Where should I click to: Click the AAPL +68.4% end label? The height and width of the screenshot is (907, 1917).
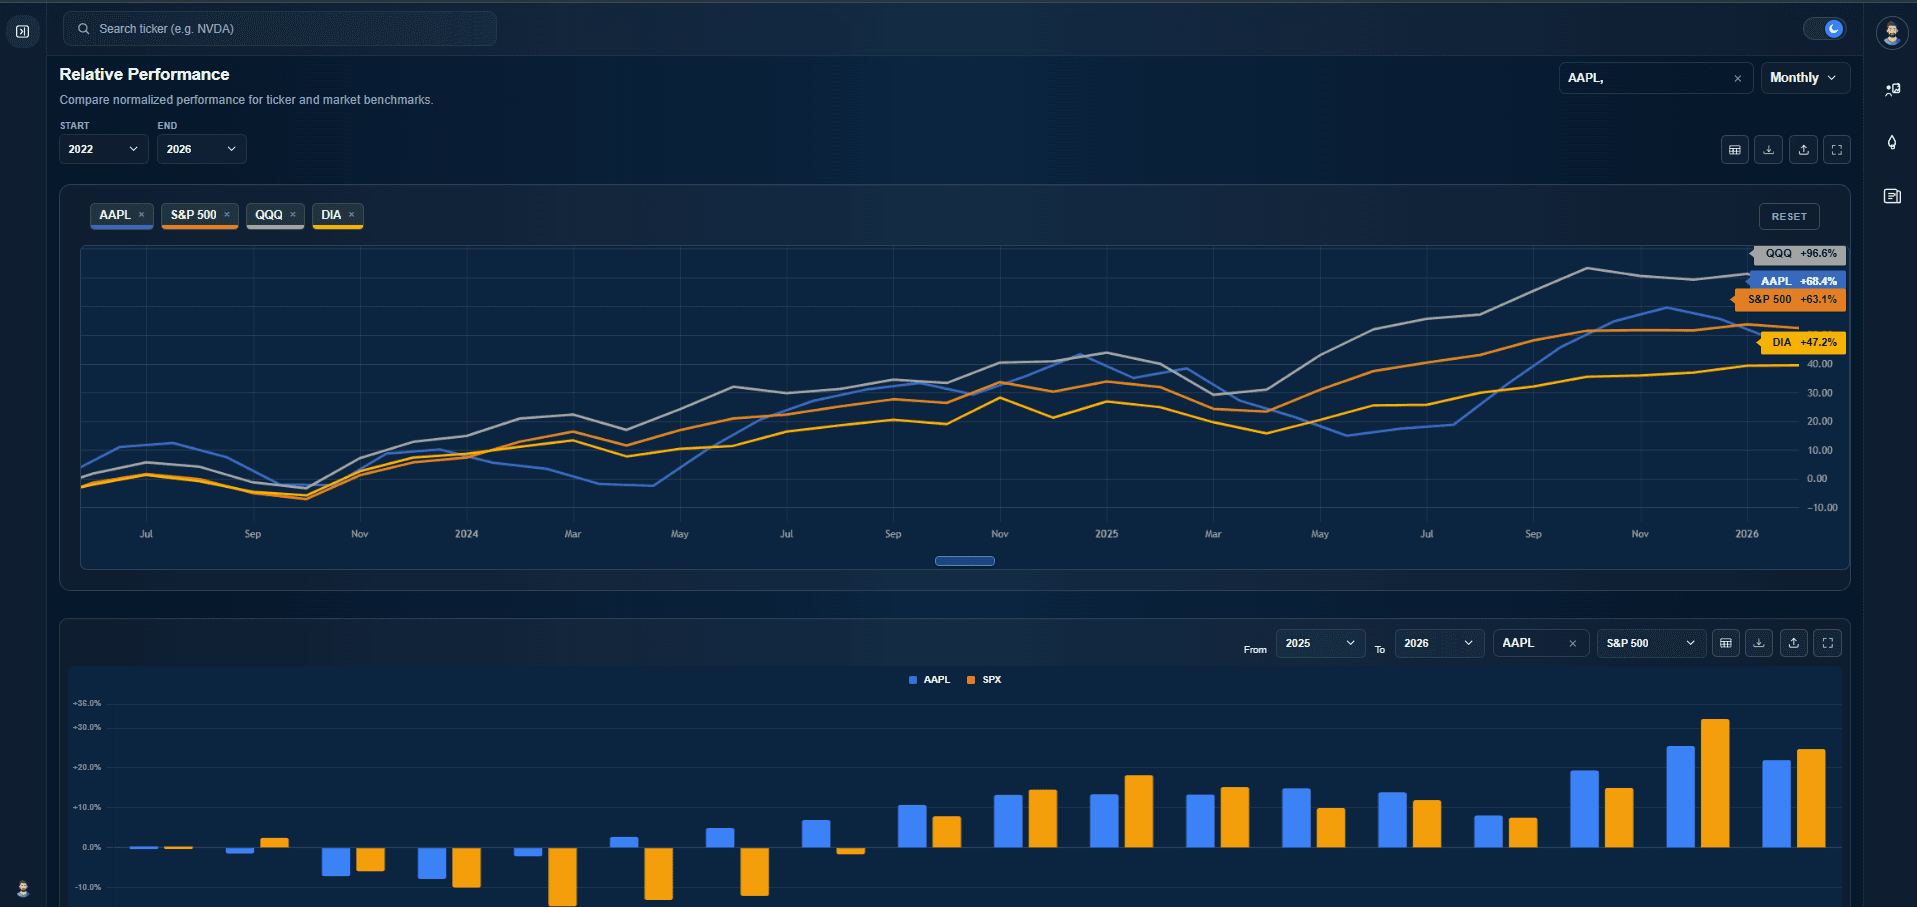tap(1797, 281)
